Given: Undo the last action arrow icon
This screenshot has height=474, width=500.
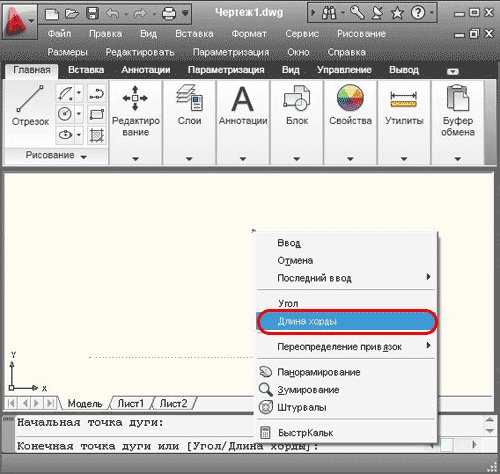Looking at the screenshot, I should 113,14.
